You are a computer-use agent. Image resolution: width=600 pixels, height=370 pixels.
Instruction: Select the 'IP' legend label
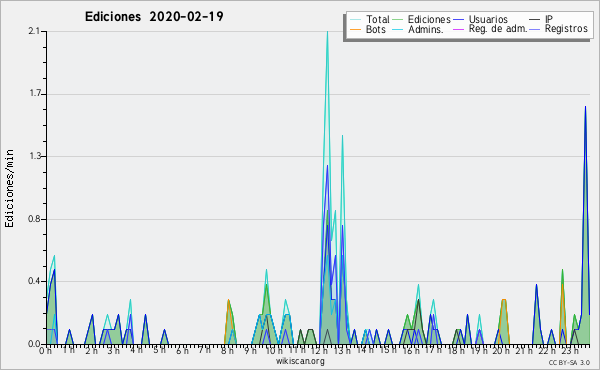coord(549,19)
